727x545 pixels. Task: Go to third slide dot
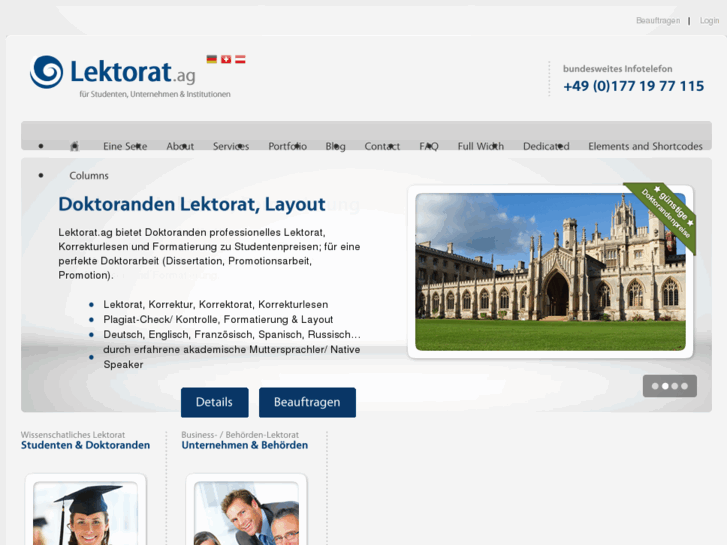click(675, 386)
